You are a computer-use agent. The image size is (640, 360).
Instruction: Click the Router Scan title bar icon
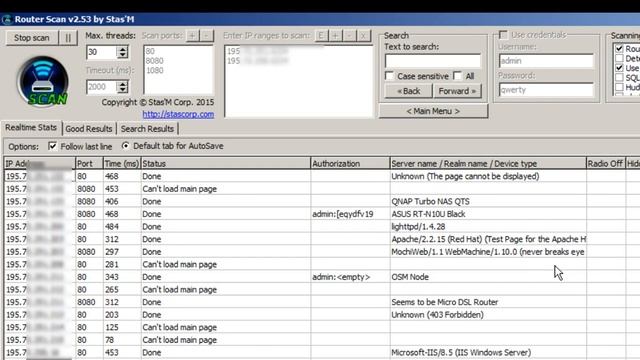7,19
